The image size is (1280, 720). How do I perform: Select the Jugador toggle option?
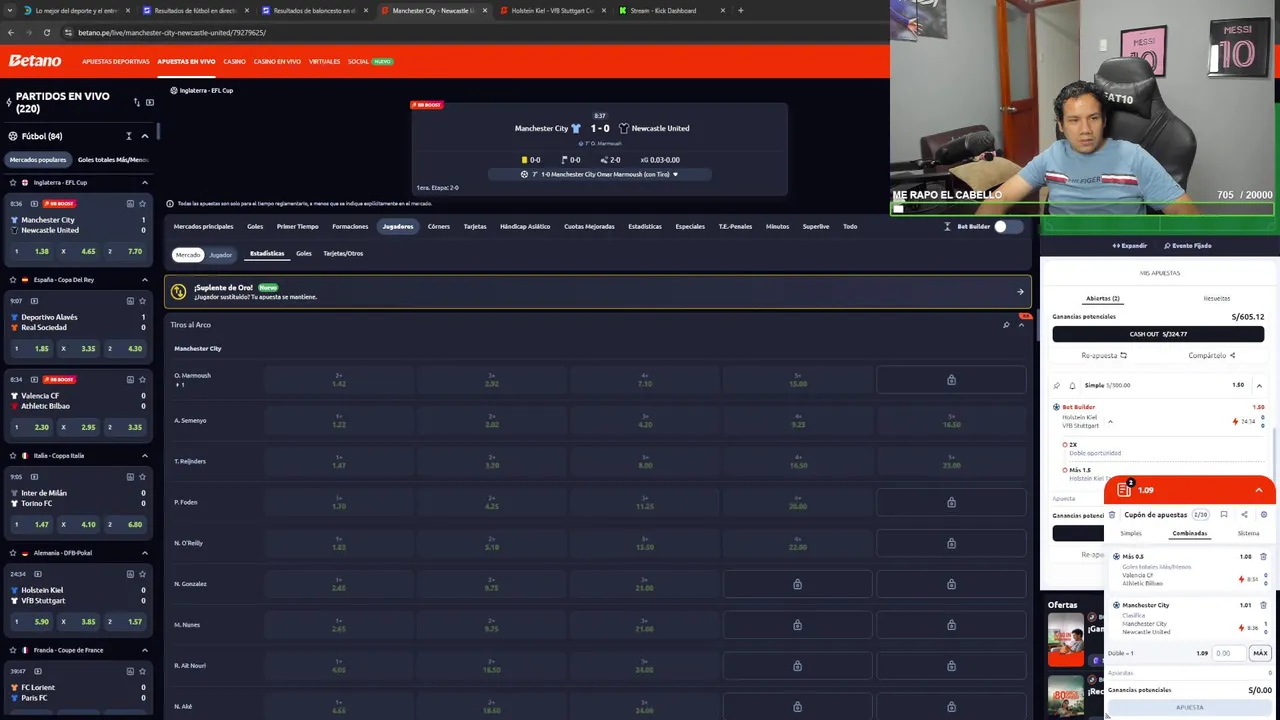220,255
